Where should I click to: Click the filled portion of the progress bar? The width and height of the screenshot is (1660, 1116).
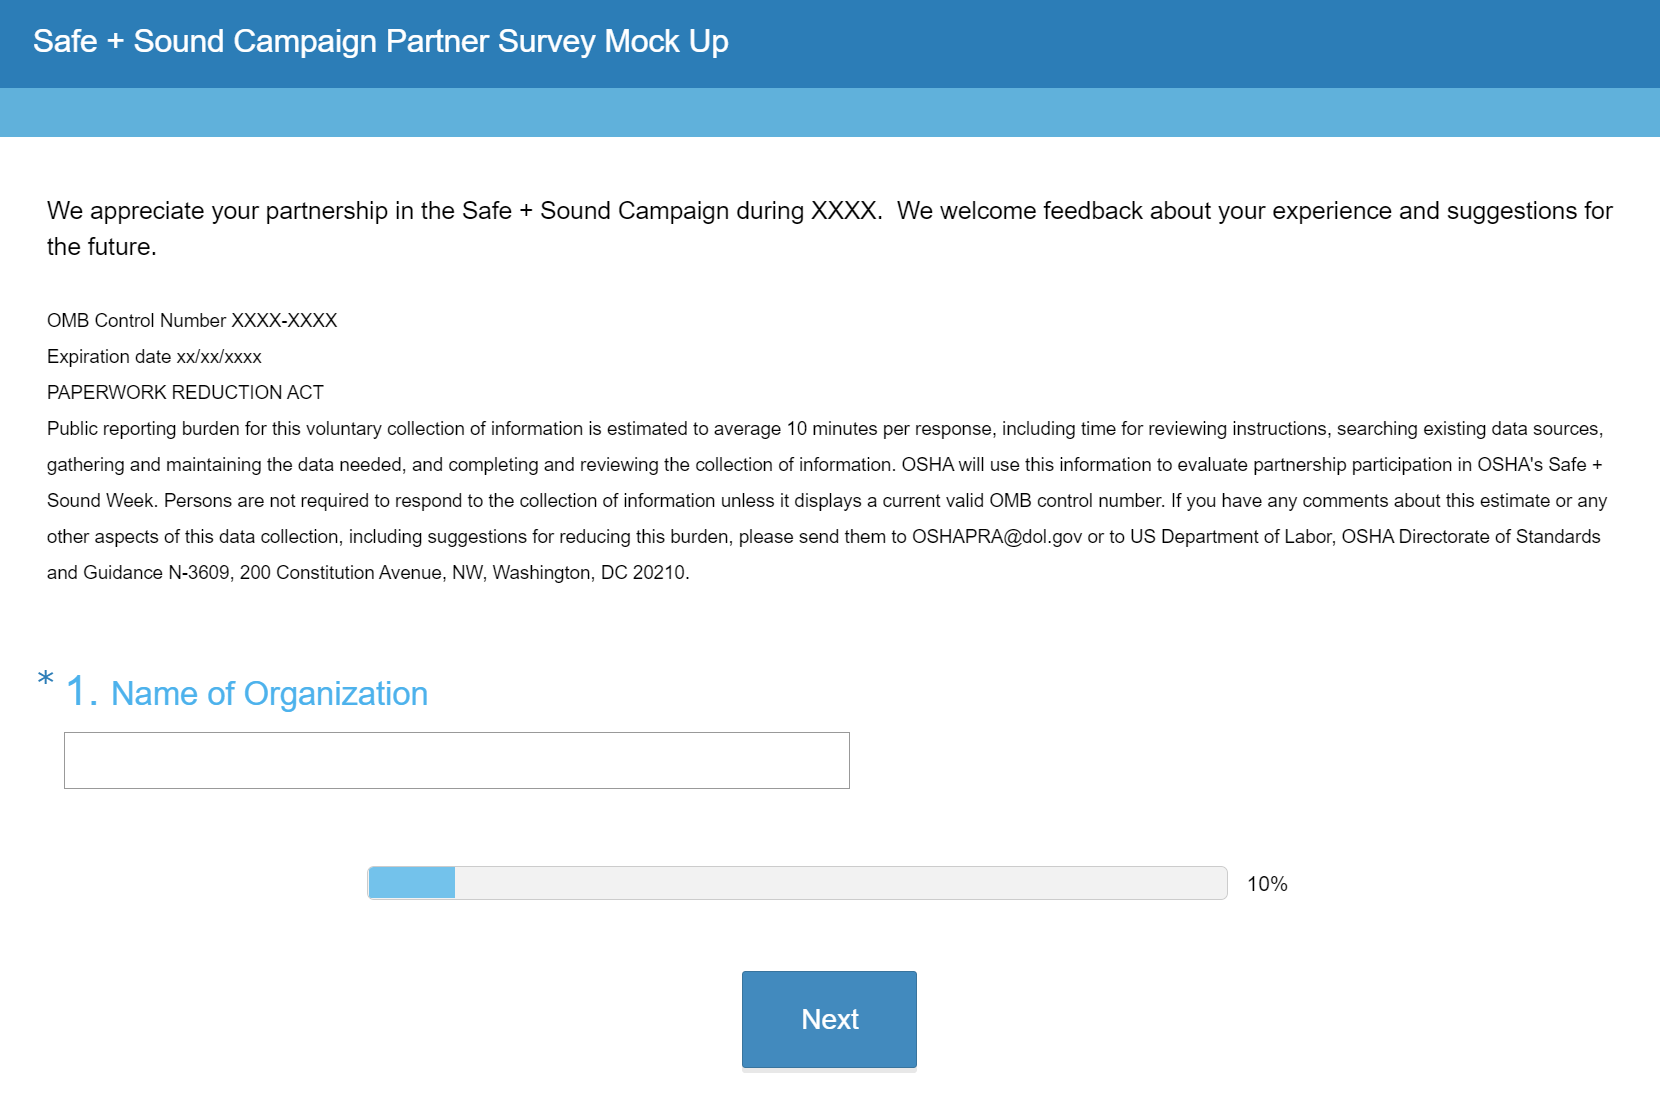point(412,883)
